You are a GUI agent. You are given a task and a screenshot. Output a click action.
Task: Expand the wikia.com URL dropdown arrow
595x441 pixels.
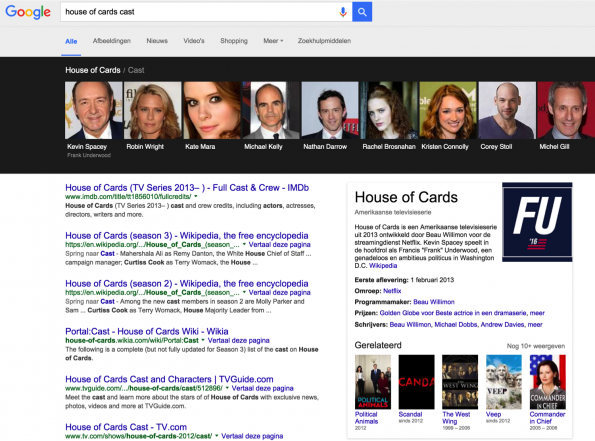[x=203, y=340]
